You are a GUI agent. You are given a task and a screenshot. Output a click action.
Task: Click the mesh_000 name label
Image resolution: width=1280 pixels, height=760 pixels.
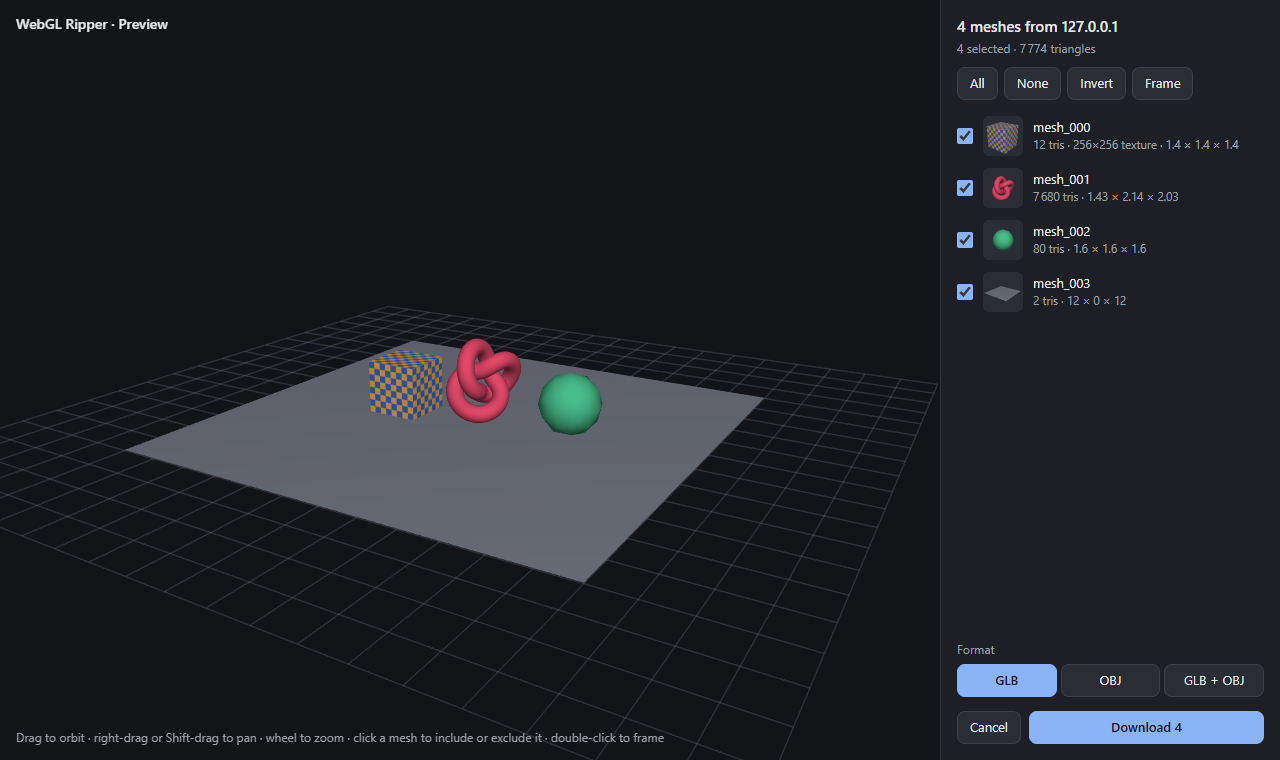[x=1061, y=127]
